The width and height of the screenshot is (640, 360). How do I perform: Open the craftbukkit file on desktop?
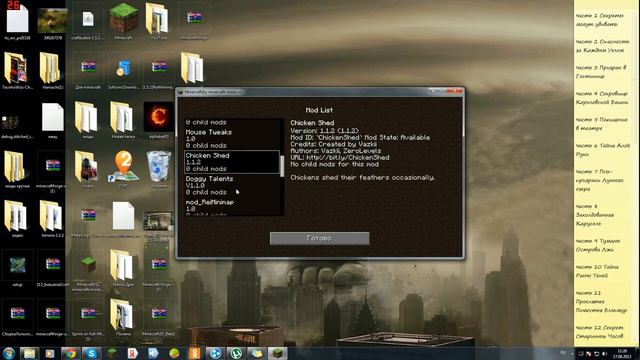pyautogui.click(x=88, y=22)
